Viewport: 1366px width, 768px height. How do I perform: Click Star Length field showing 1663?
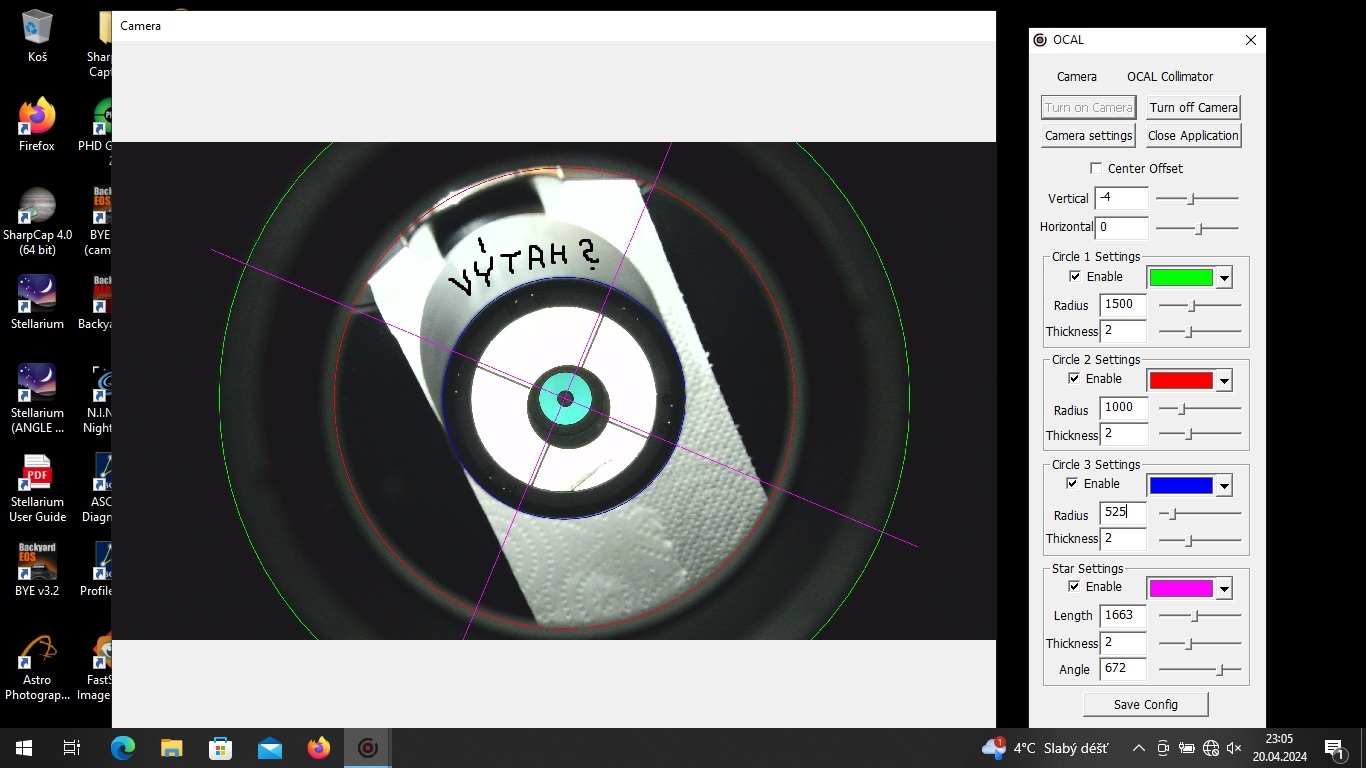(1123, 615)
